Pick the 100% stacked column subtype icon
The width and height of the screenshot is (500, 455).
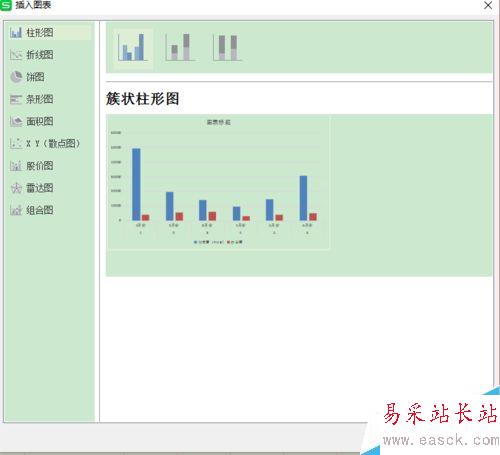pyautogui.click(x=228, y=48)
